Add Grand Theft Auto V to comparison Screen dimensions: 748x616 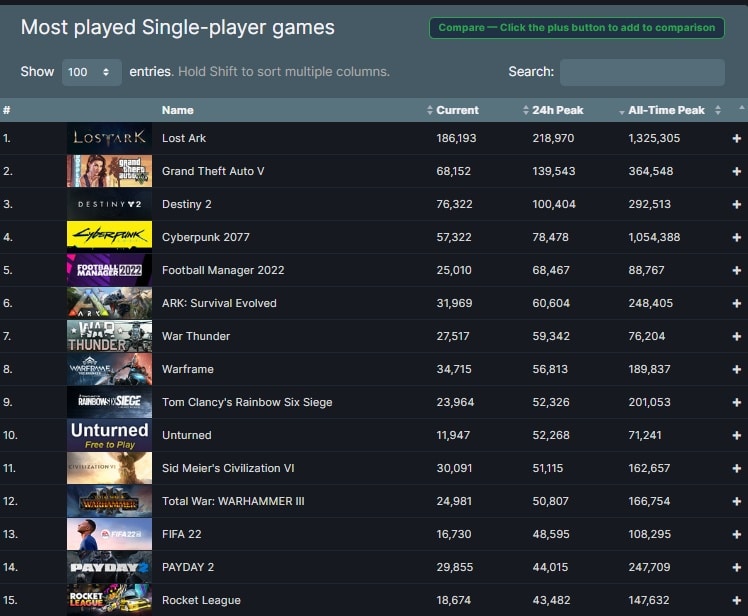[737, 171]
